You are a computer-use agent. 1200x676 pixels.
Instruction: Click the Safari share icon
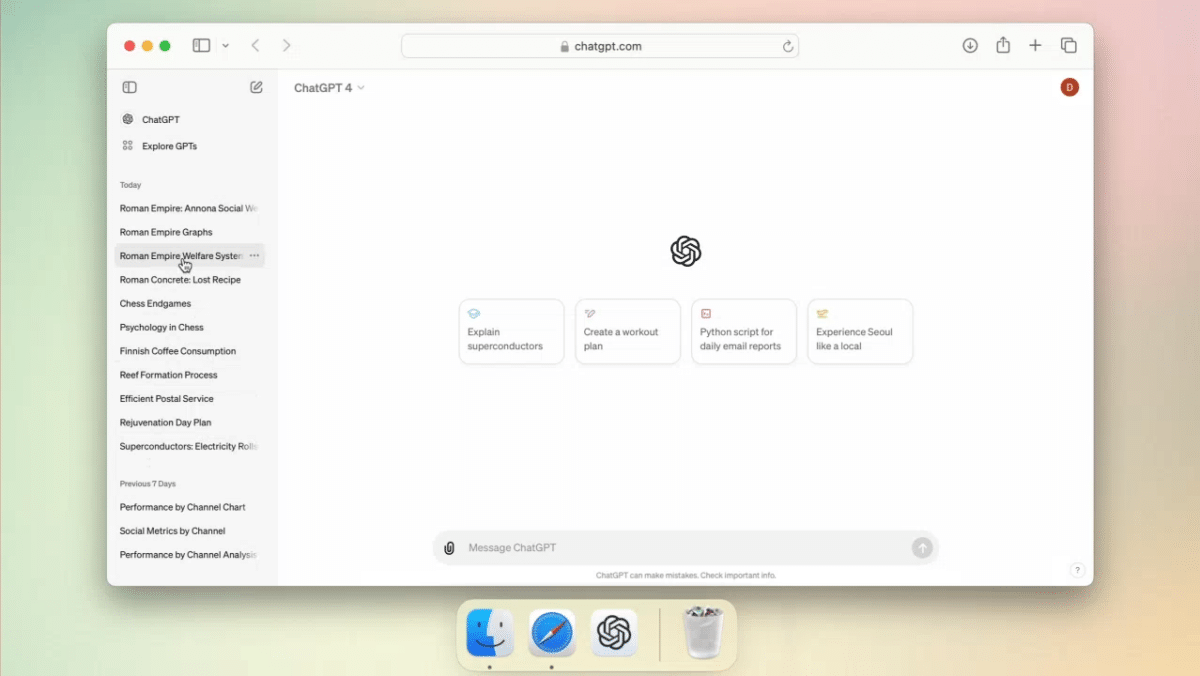click(1002, 45)
